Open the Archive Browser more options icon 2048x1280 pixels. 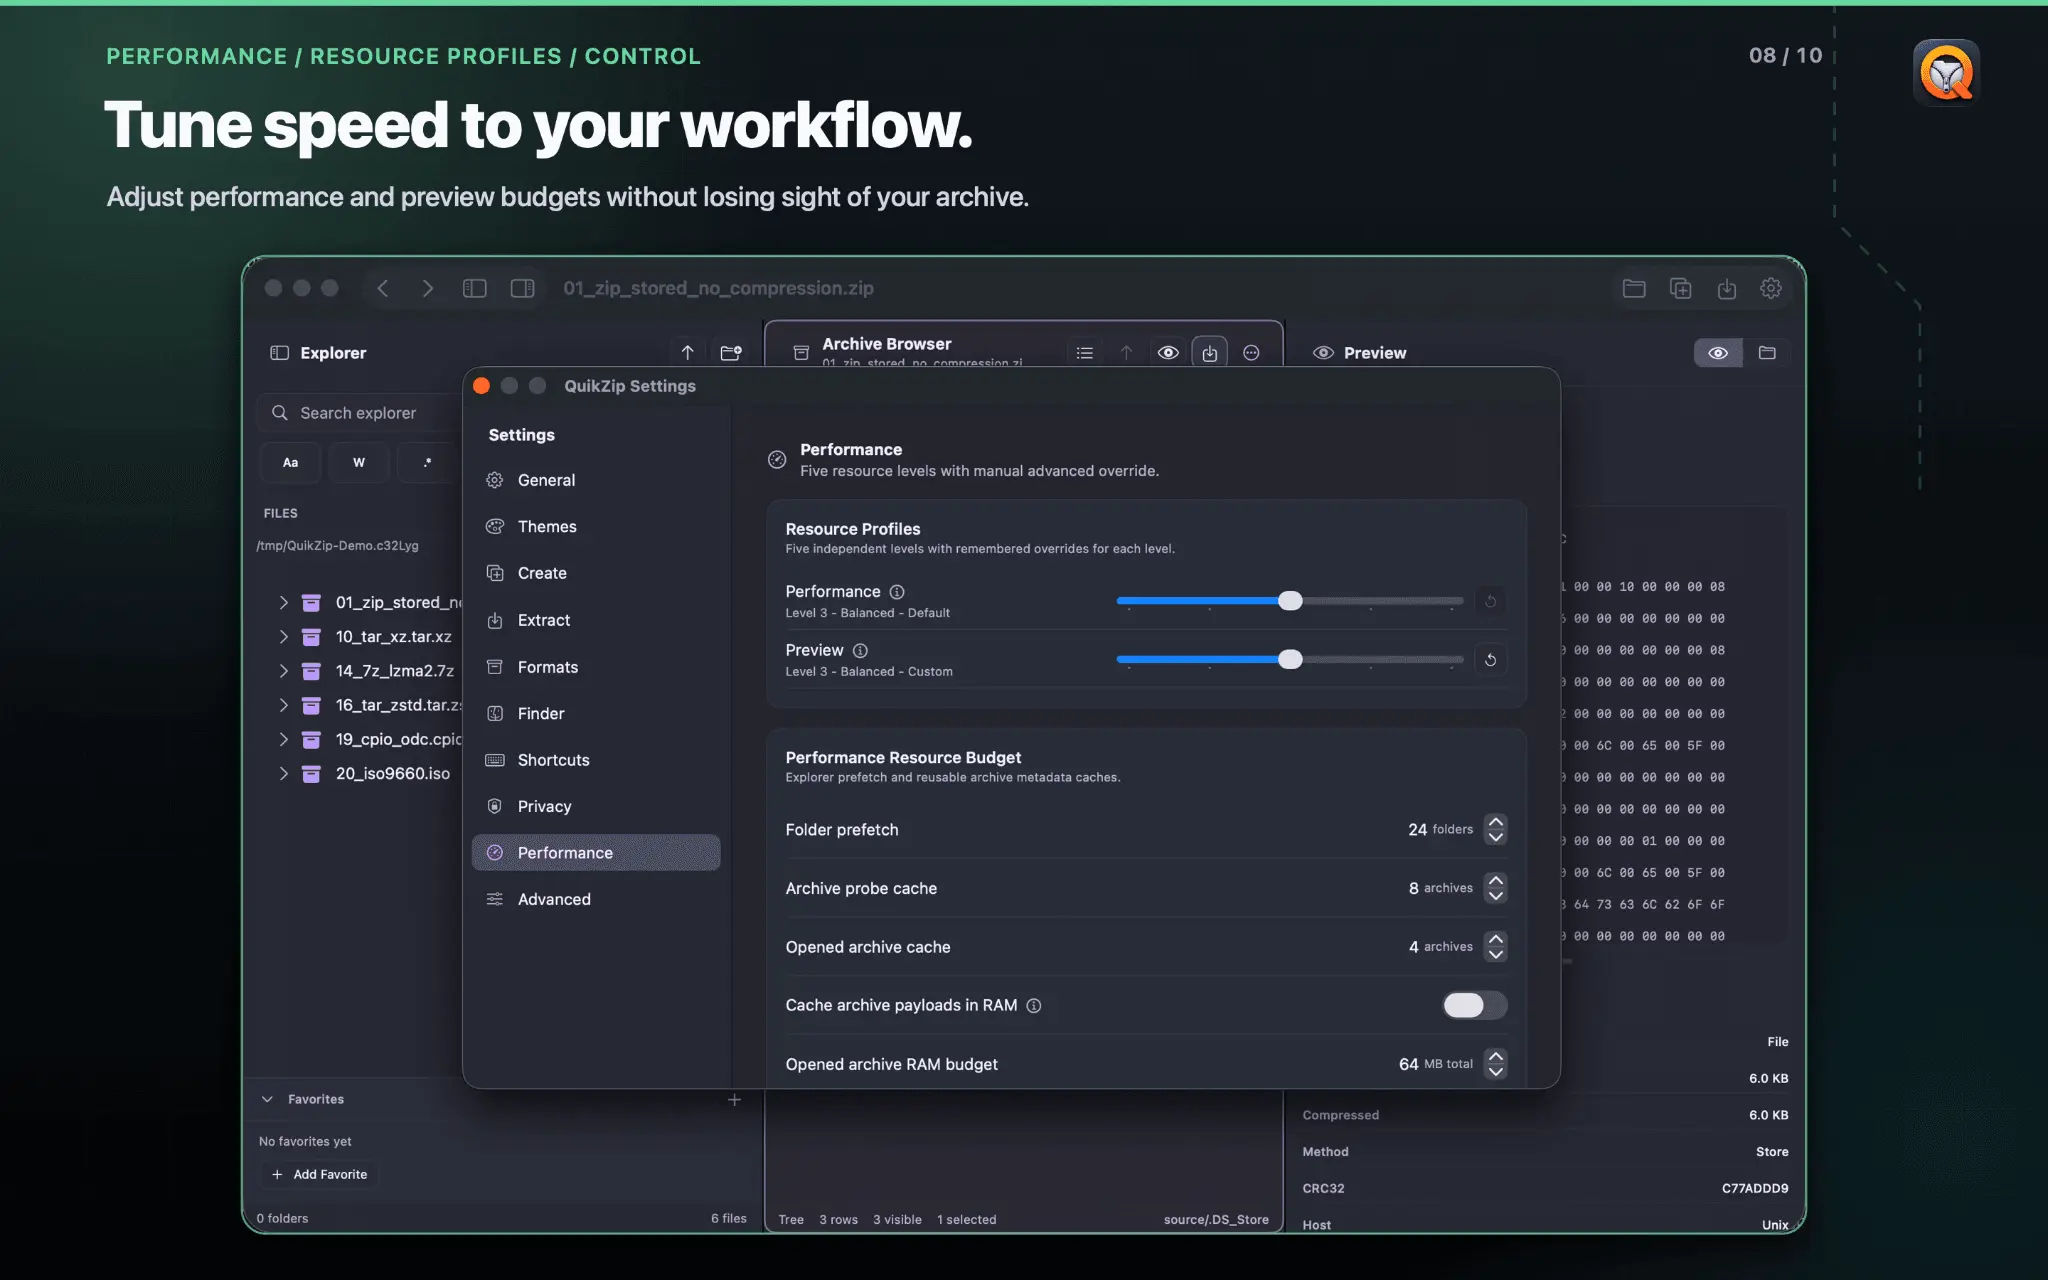pyautogui.click(x=1251, y=352)
